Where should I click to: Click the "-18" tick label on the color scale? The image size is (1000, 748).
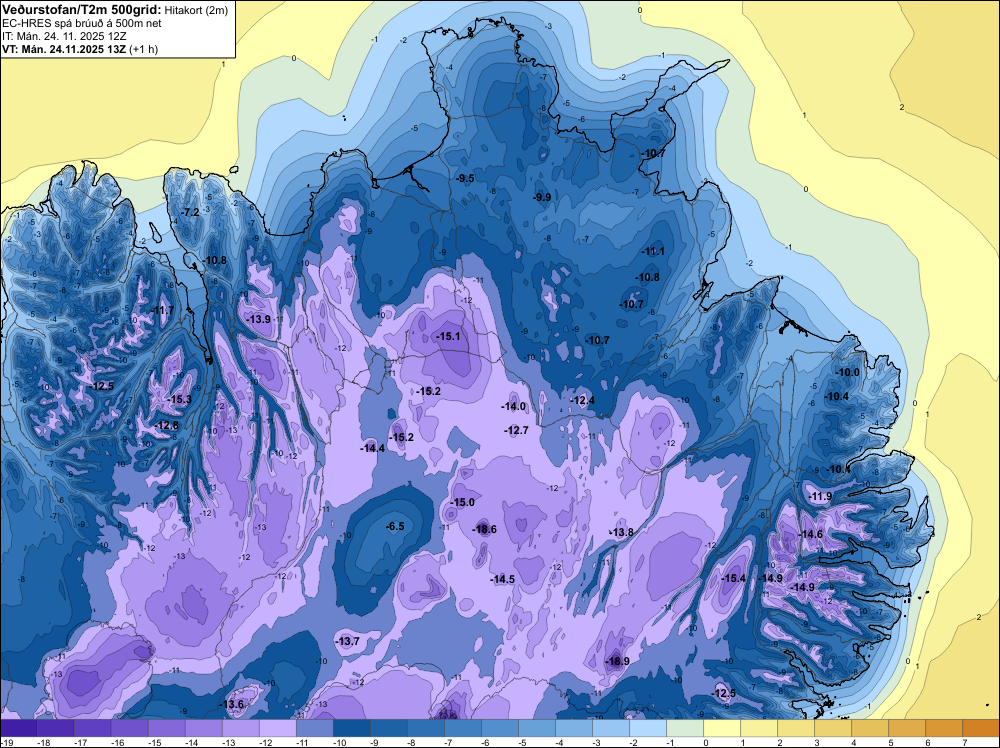coord(44,742)
